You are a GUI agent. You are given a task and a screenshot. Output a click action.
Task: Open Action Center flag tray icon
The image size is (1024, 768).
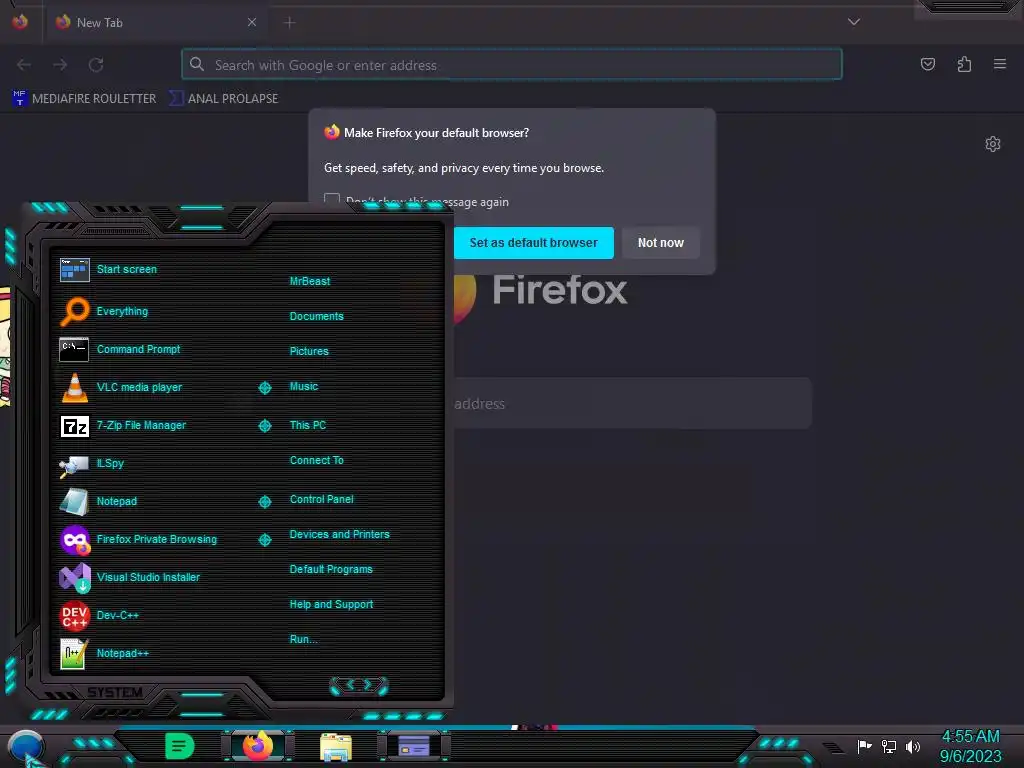pyautogui.click(x=864, y=746)
